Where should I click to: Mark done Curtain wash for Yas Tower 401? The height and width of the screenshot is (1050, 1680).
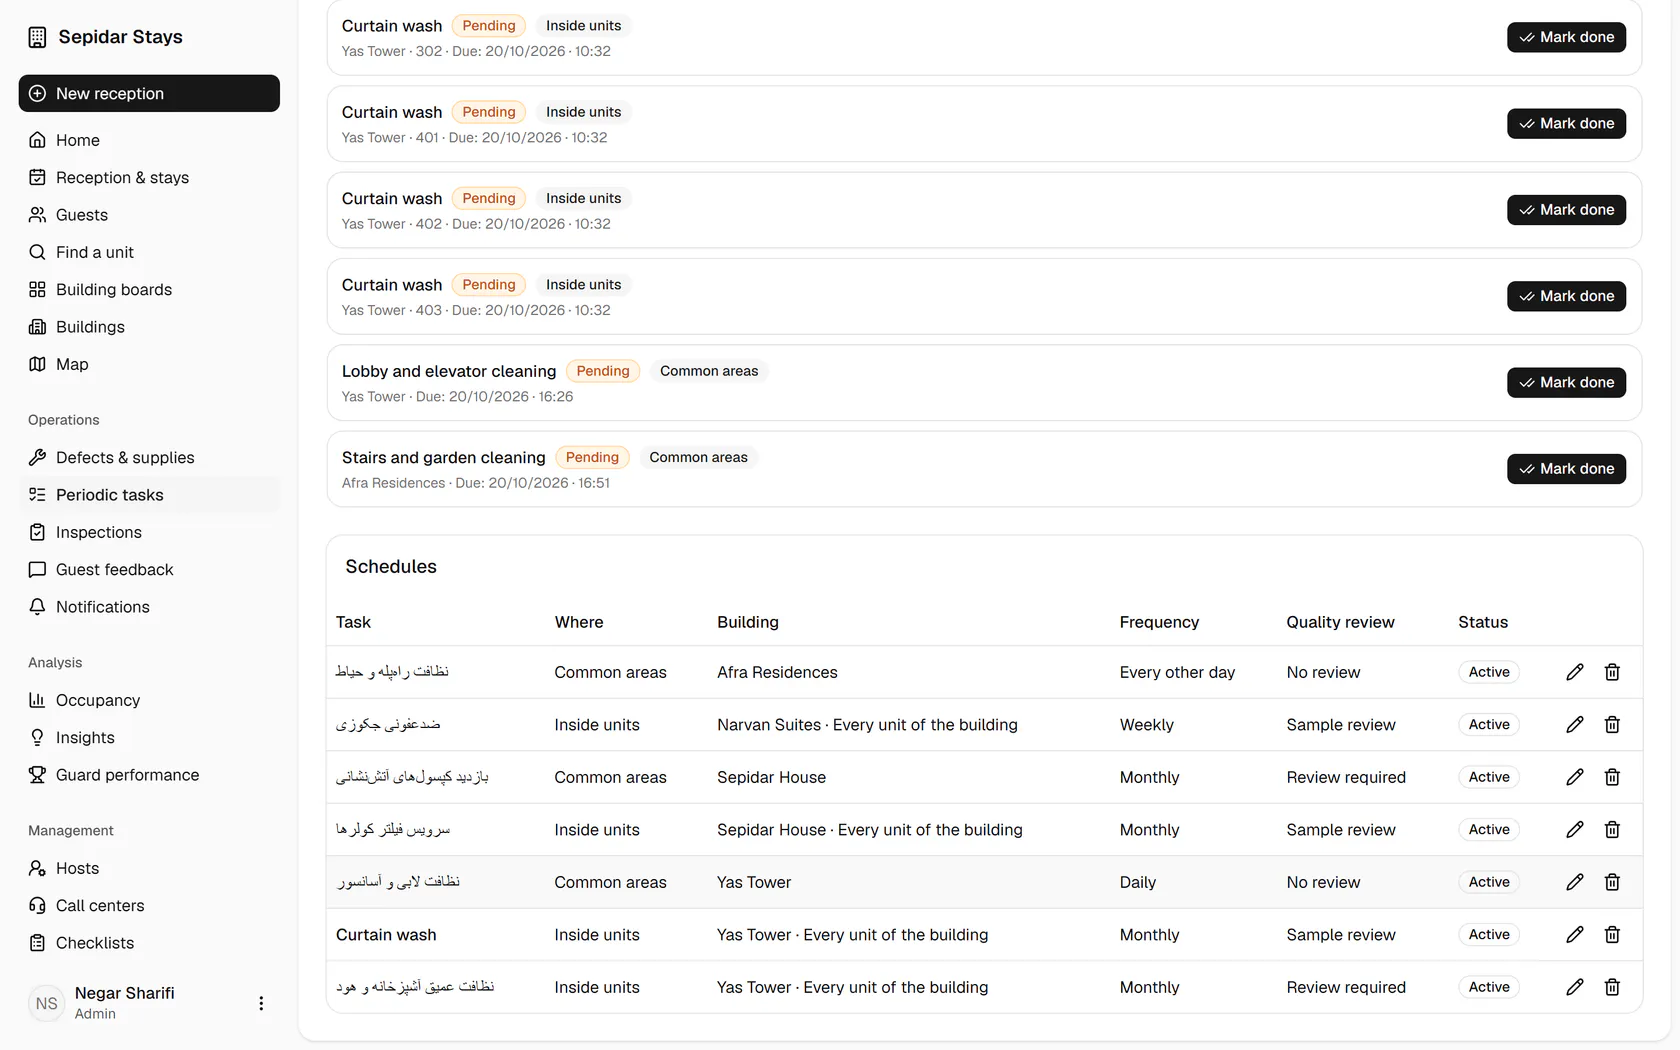click(x=1566, y=123)
